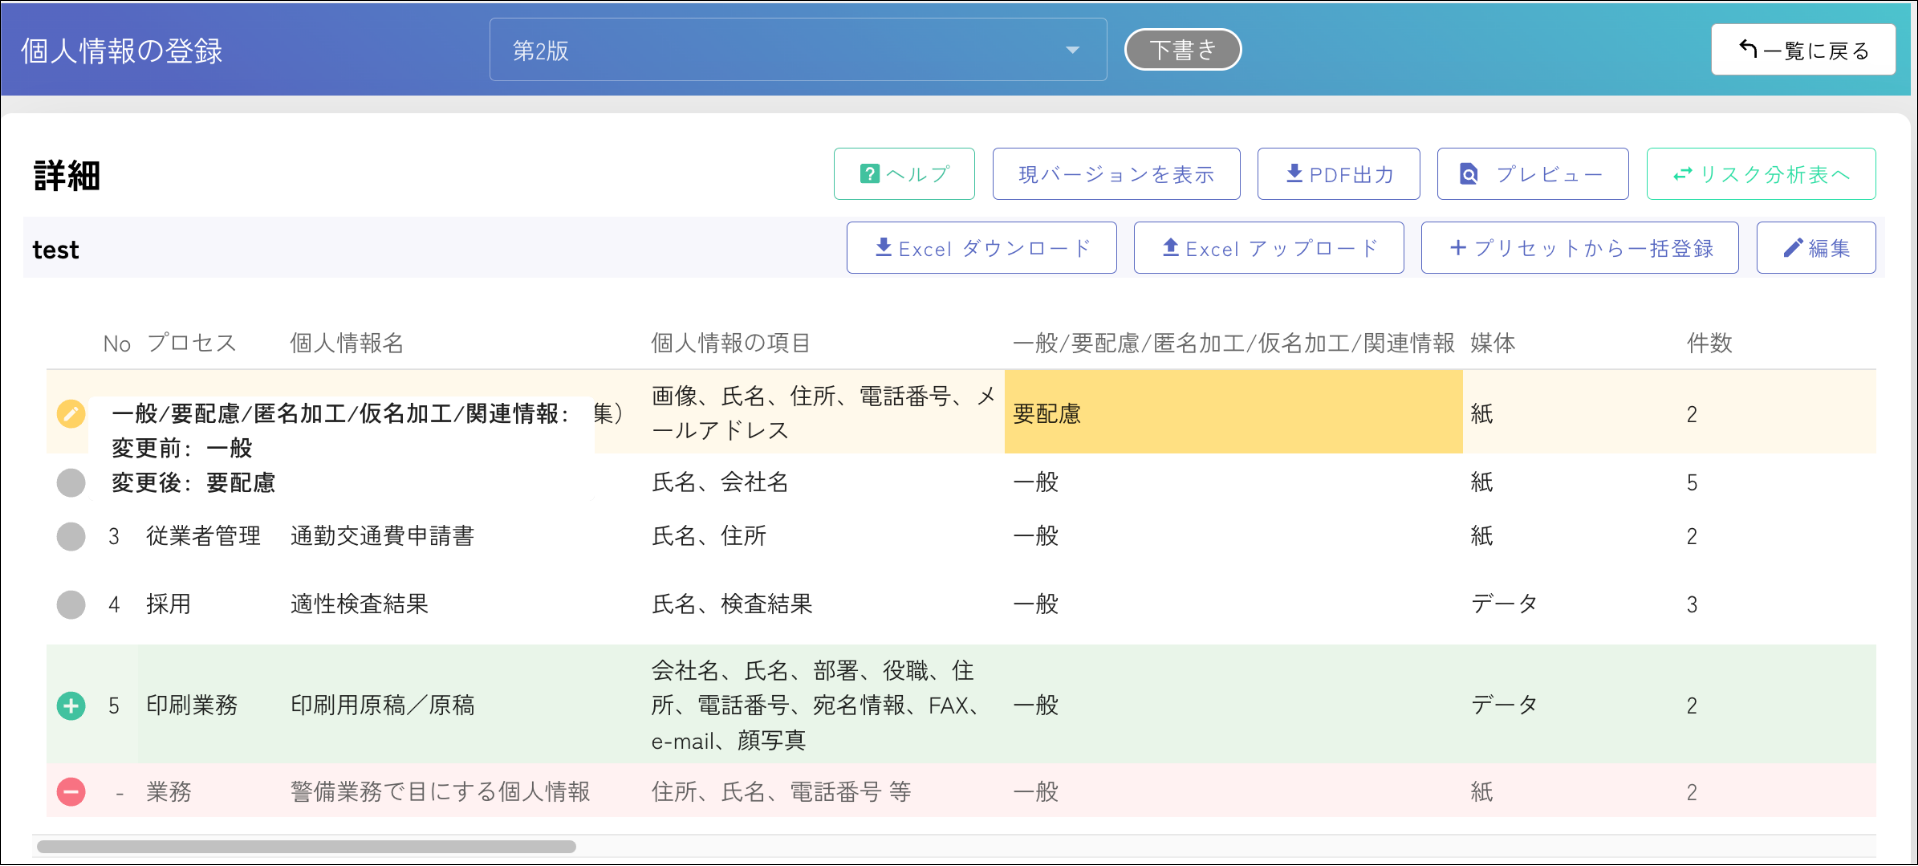
Task: Open the プレビュー preview
Action: (1532, 174)
